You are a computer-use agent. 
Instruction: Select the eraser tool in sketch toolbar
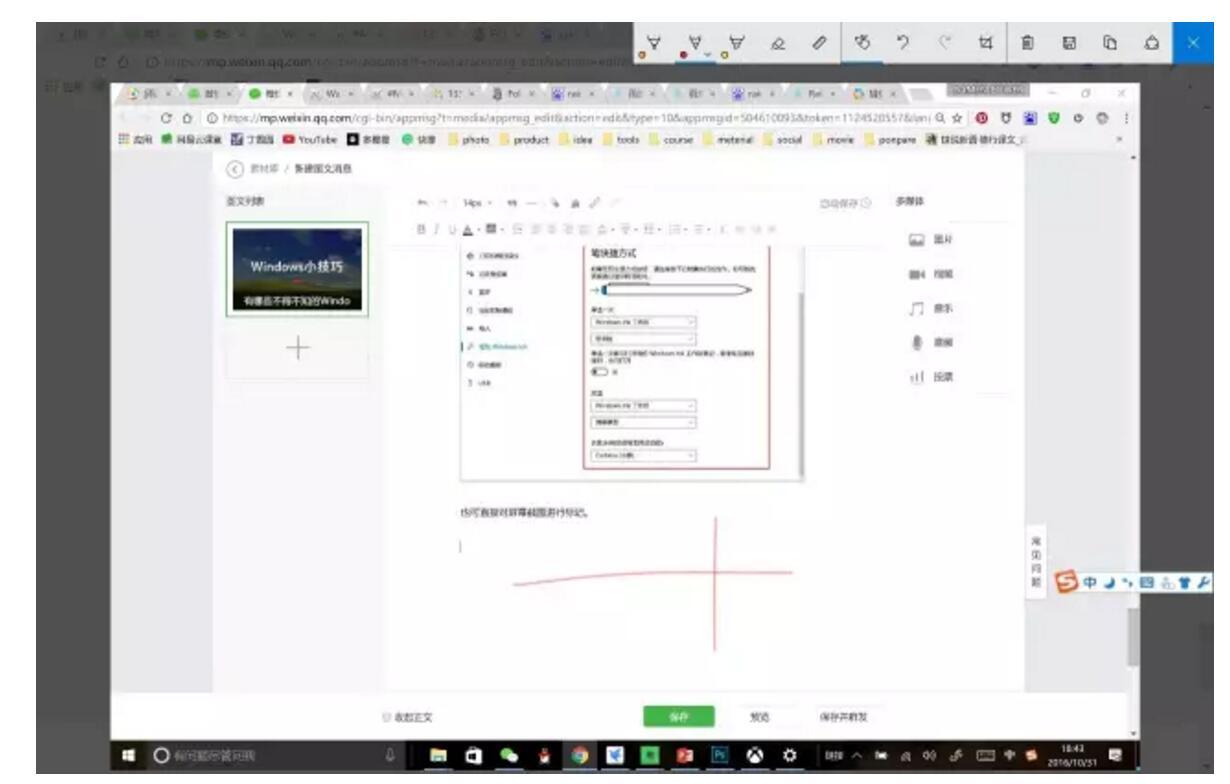tap(776, 43)
